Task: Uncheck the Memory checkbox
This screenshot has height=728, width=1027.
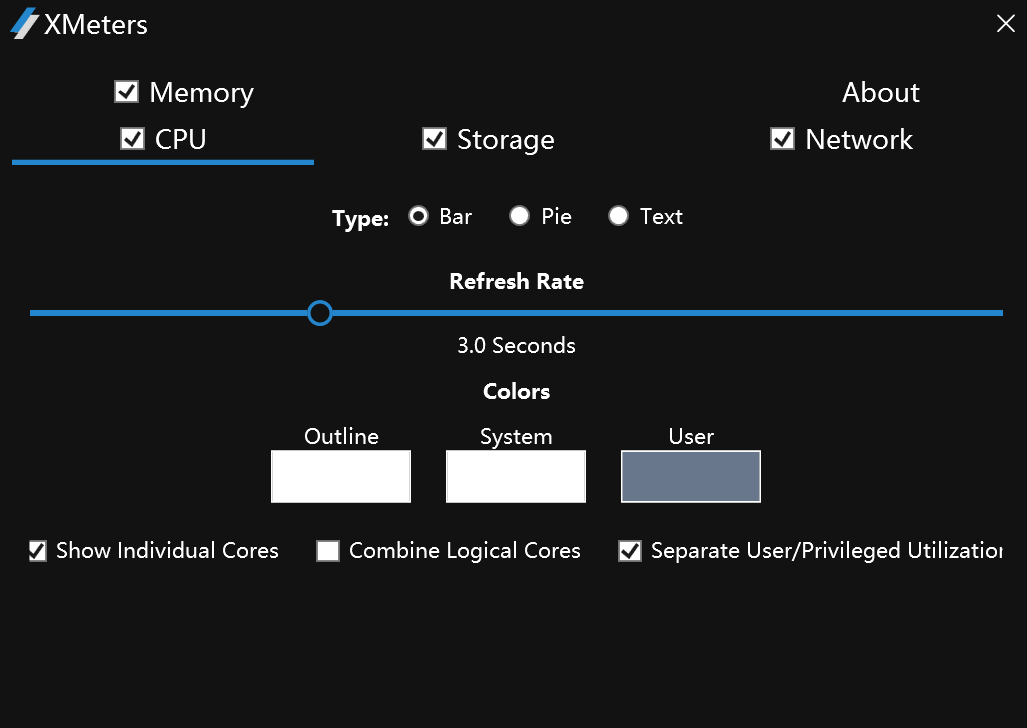Action: (127, 92)
